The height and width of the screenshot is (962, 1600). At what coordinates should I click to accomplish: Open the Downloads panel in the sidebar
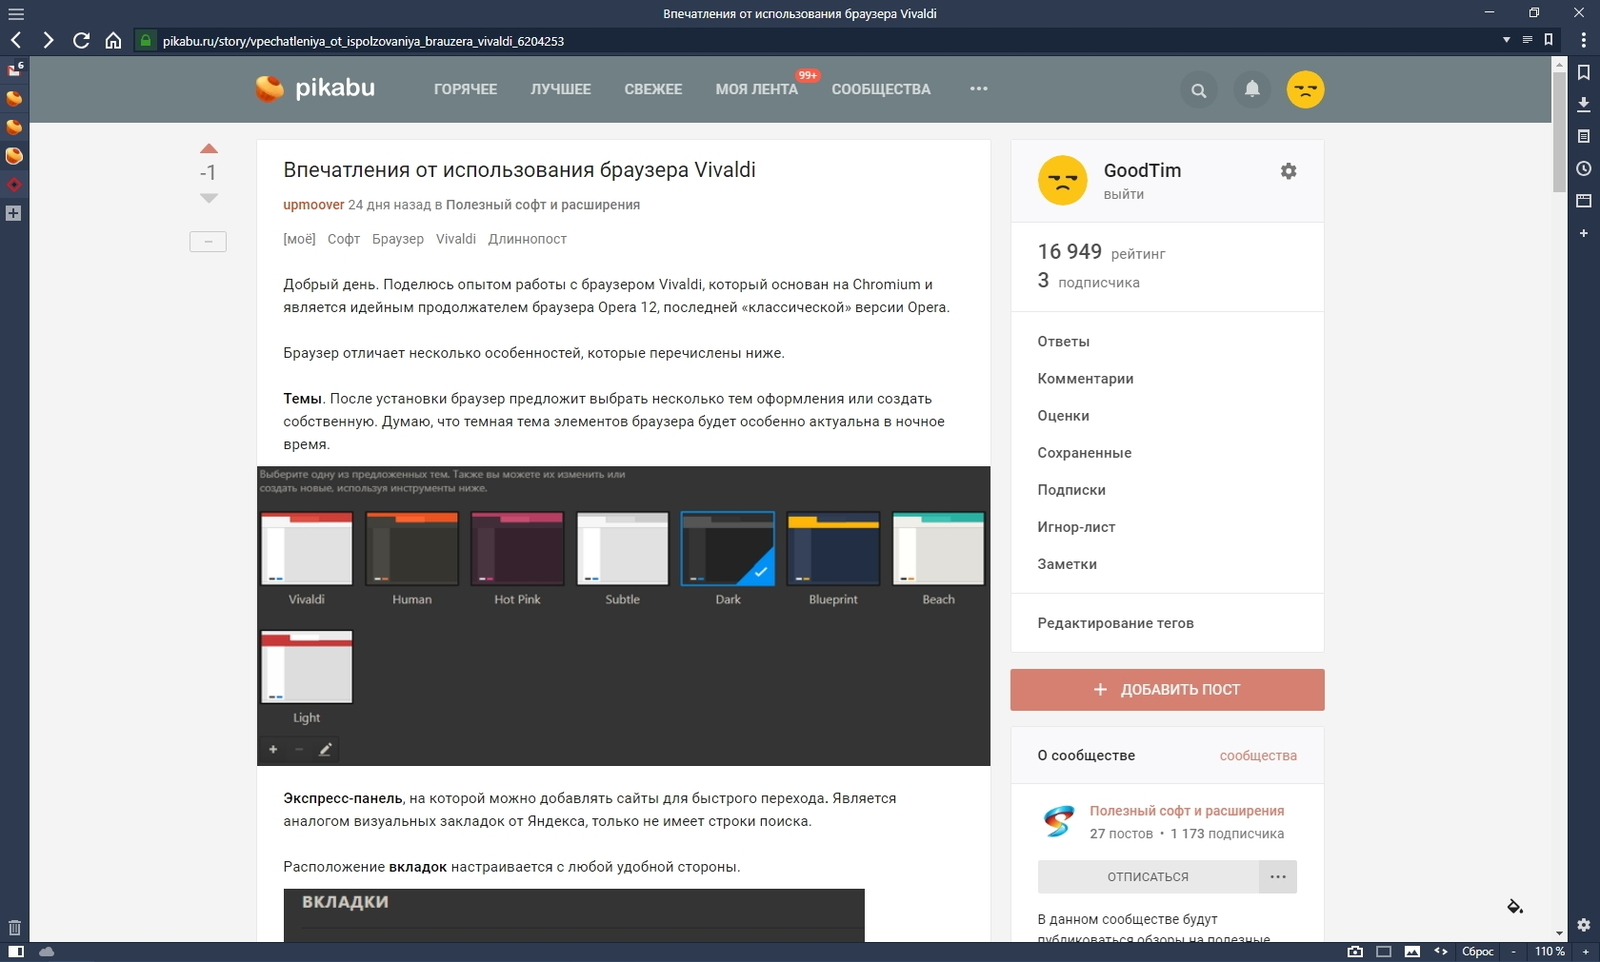[1583, 104]
